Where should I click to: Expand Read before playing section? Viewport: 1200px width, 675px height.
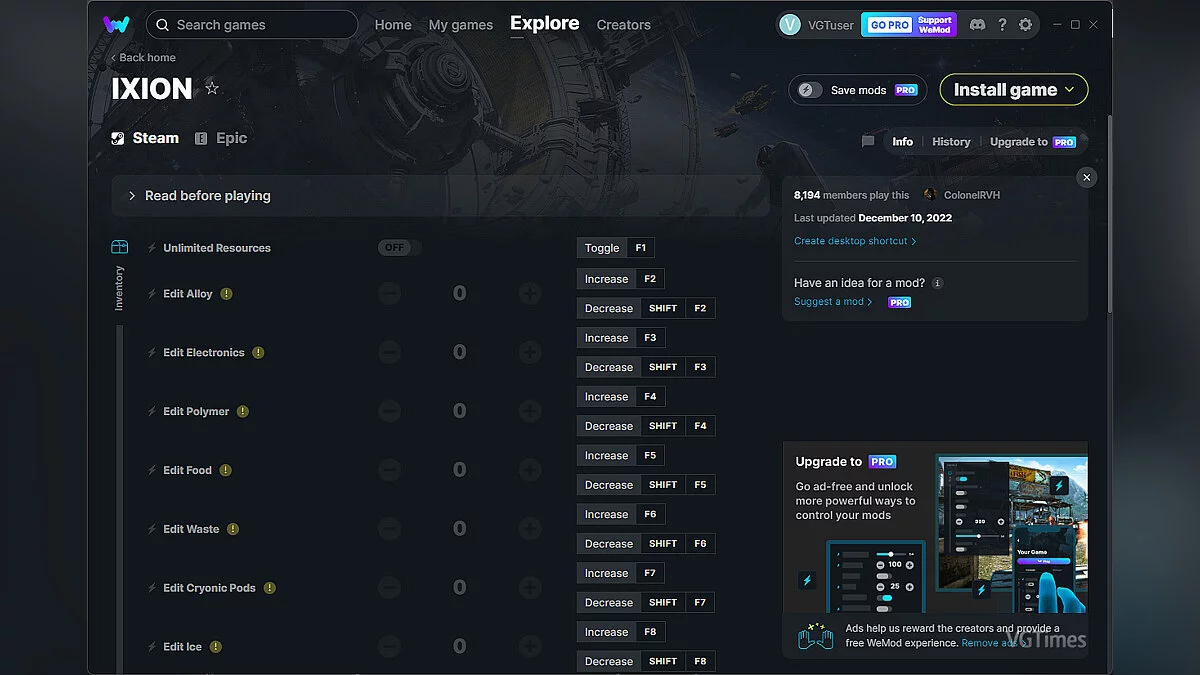point(441,196)
